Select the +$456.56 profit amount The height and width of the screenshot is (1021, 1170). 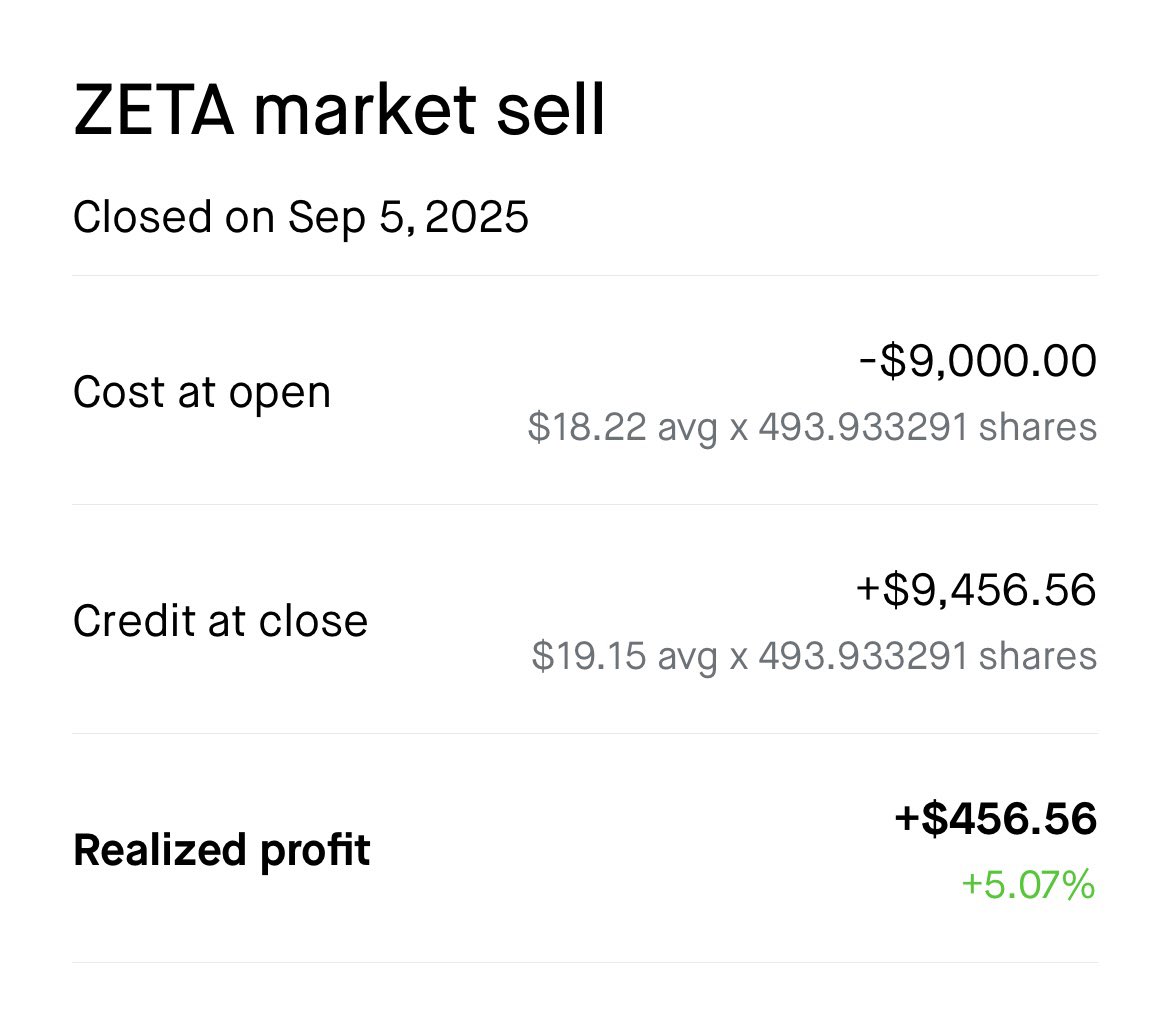point(995,819)
